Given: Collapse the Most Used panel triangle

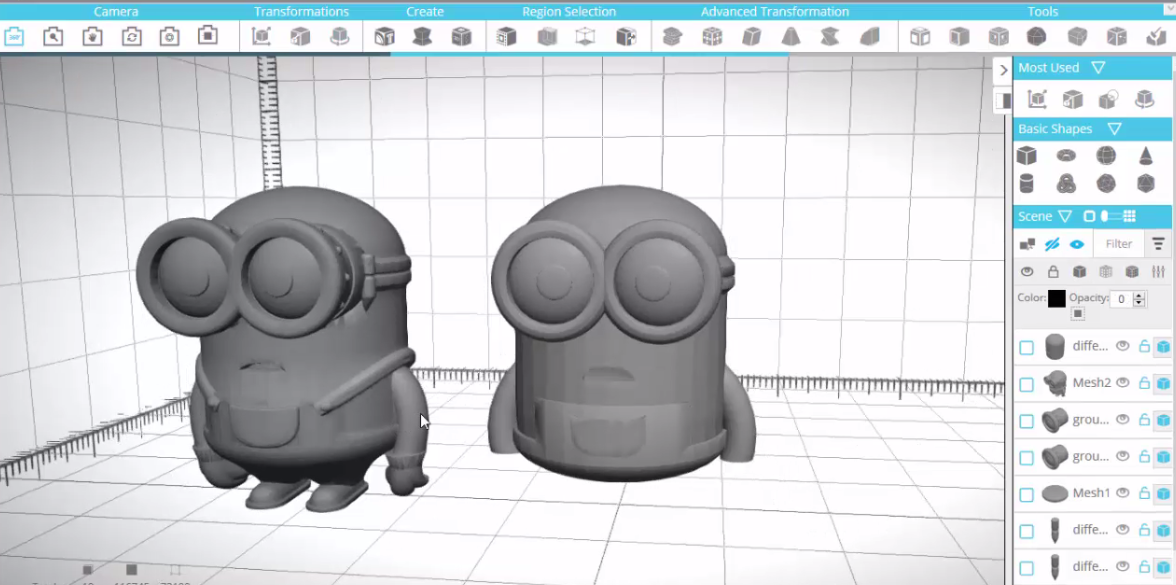Looking at the screenshot, I should tap(1098, 68).
